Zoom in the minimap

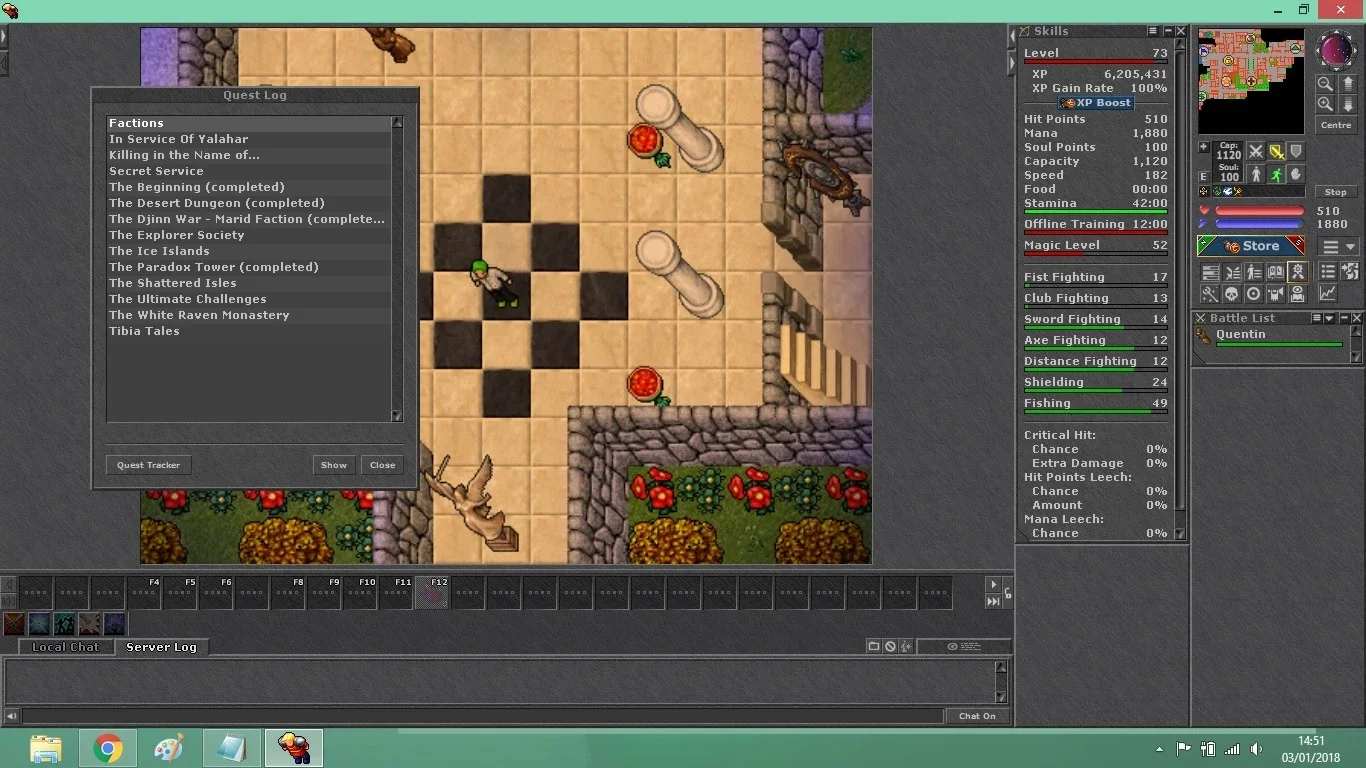click(1325, 104)
